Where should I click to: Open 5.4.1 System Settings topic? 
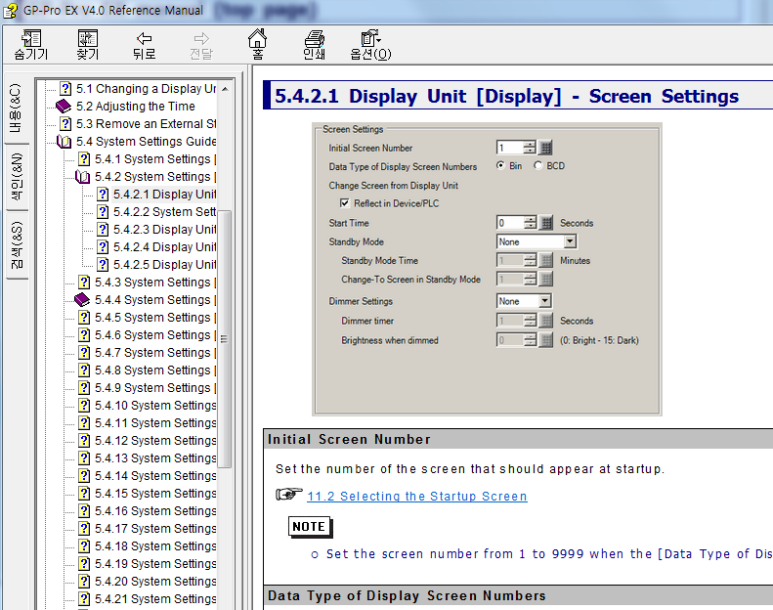tap(155, 159)
